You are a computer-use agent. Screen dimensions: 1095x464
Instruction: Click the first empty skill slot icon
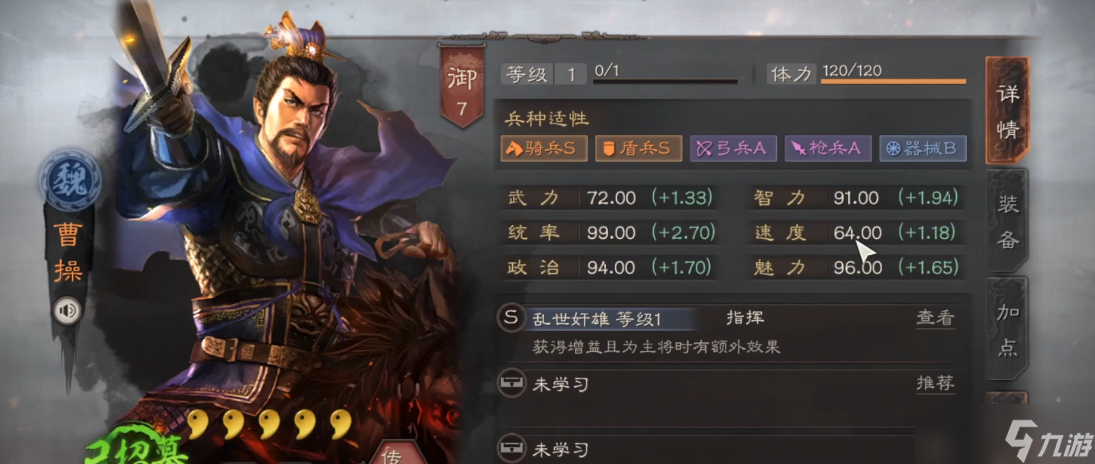pyautogui.click(x=510, y=384)
